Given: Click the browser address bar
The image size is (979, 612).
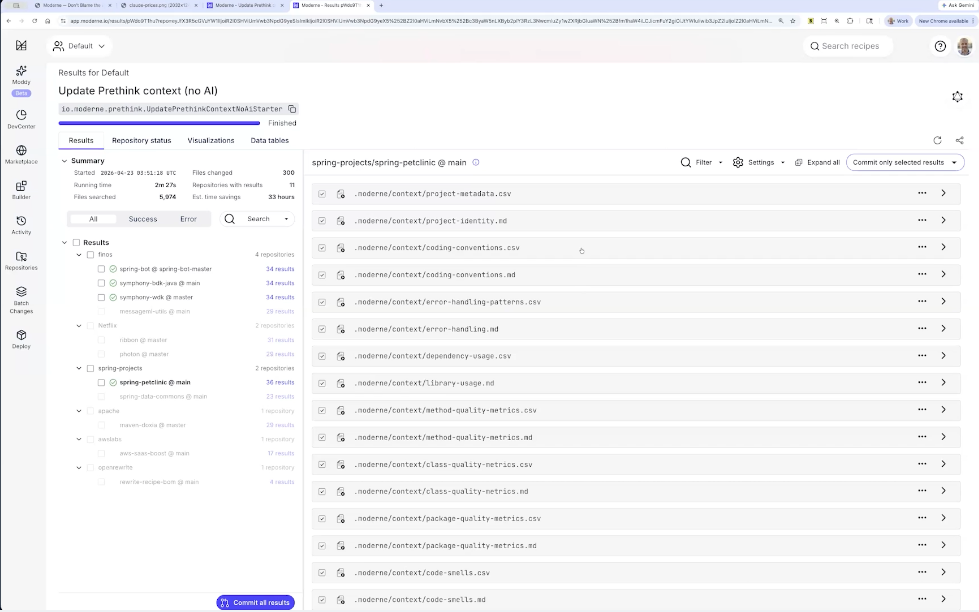Looking at the screenshot, I should point(420,21).
